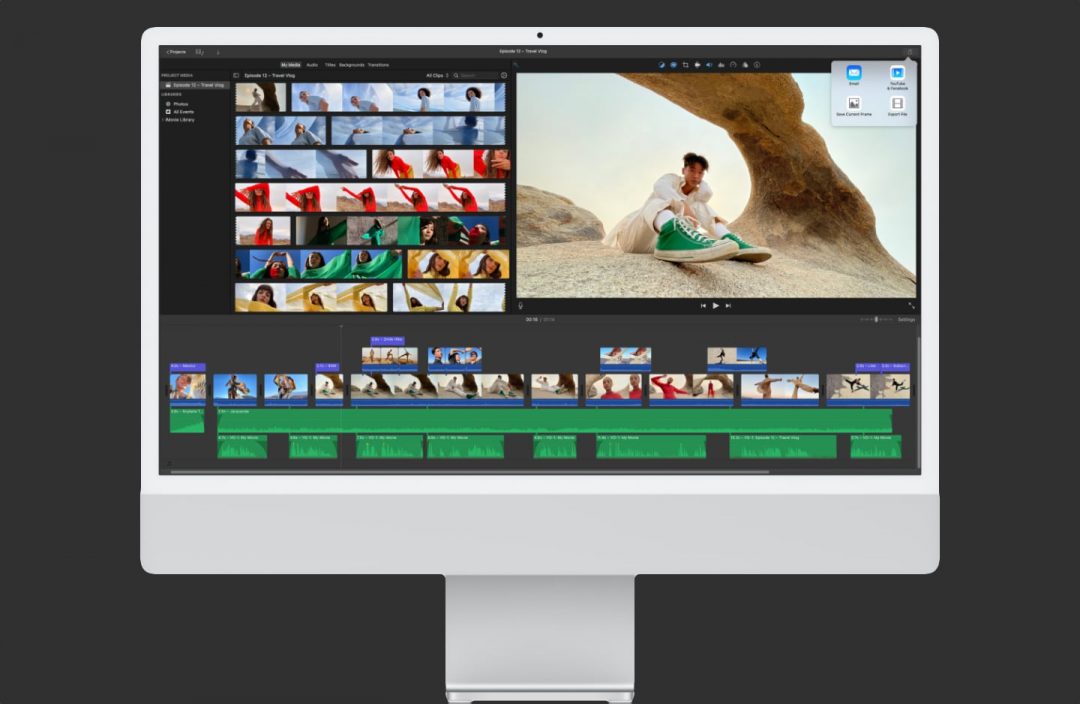
Task: Select Export File from share options
Action: [898, 104]
